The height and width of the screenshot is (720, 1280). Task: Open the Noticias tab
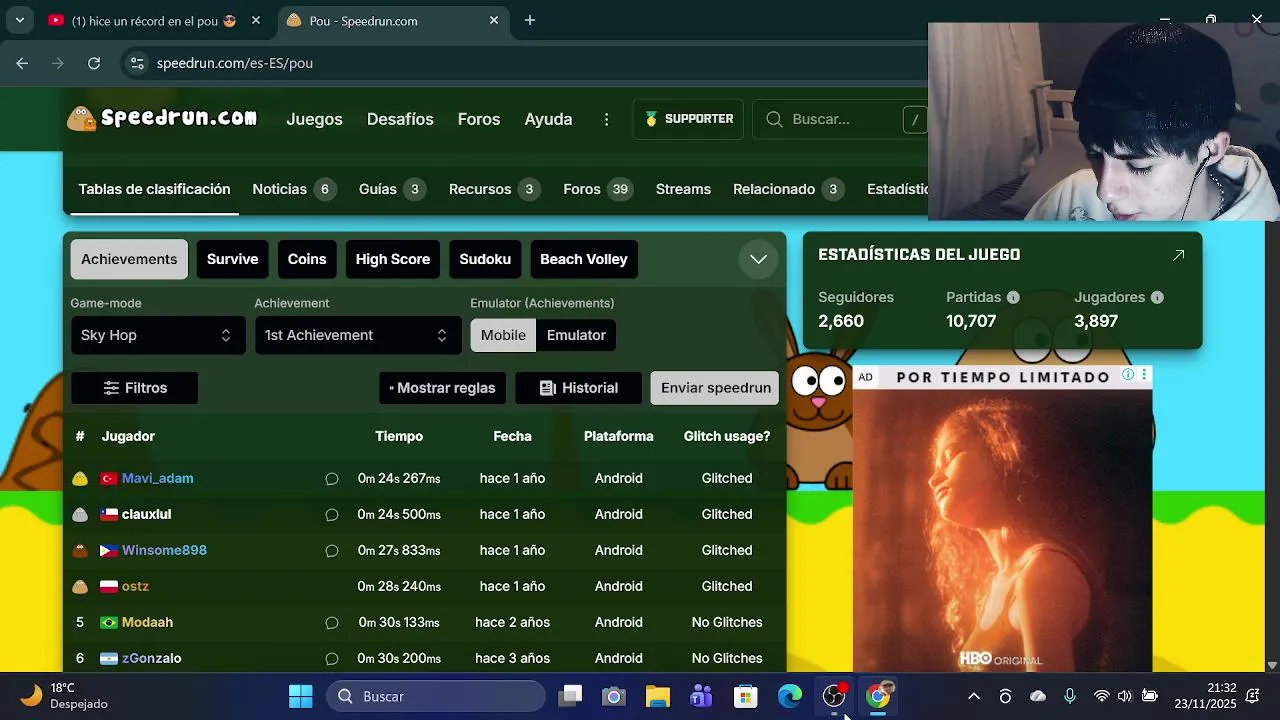point(294,189)
